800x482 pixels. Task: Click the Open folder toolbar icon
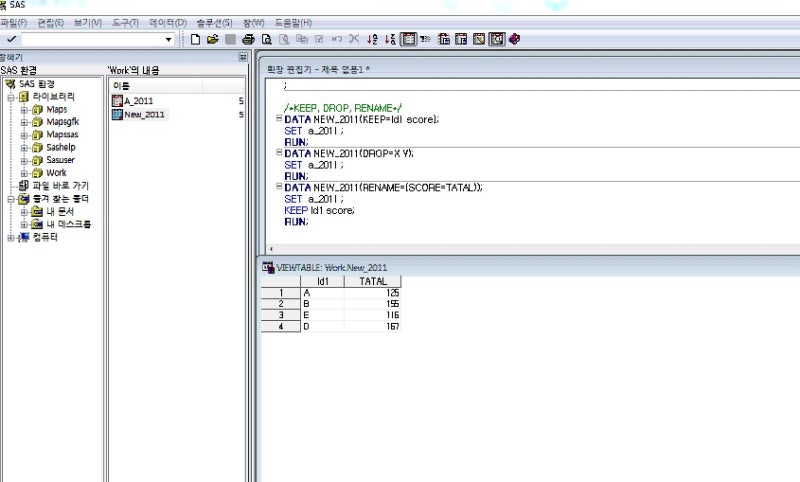coord(212,39)
